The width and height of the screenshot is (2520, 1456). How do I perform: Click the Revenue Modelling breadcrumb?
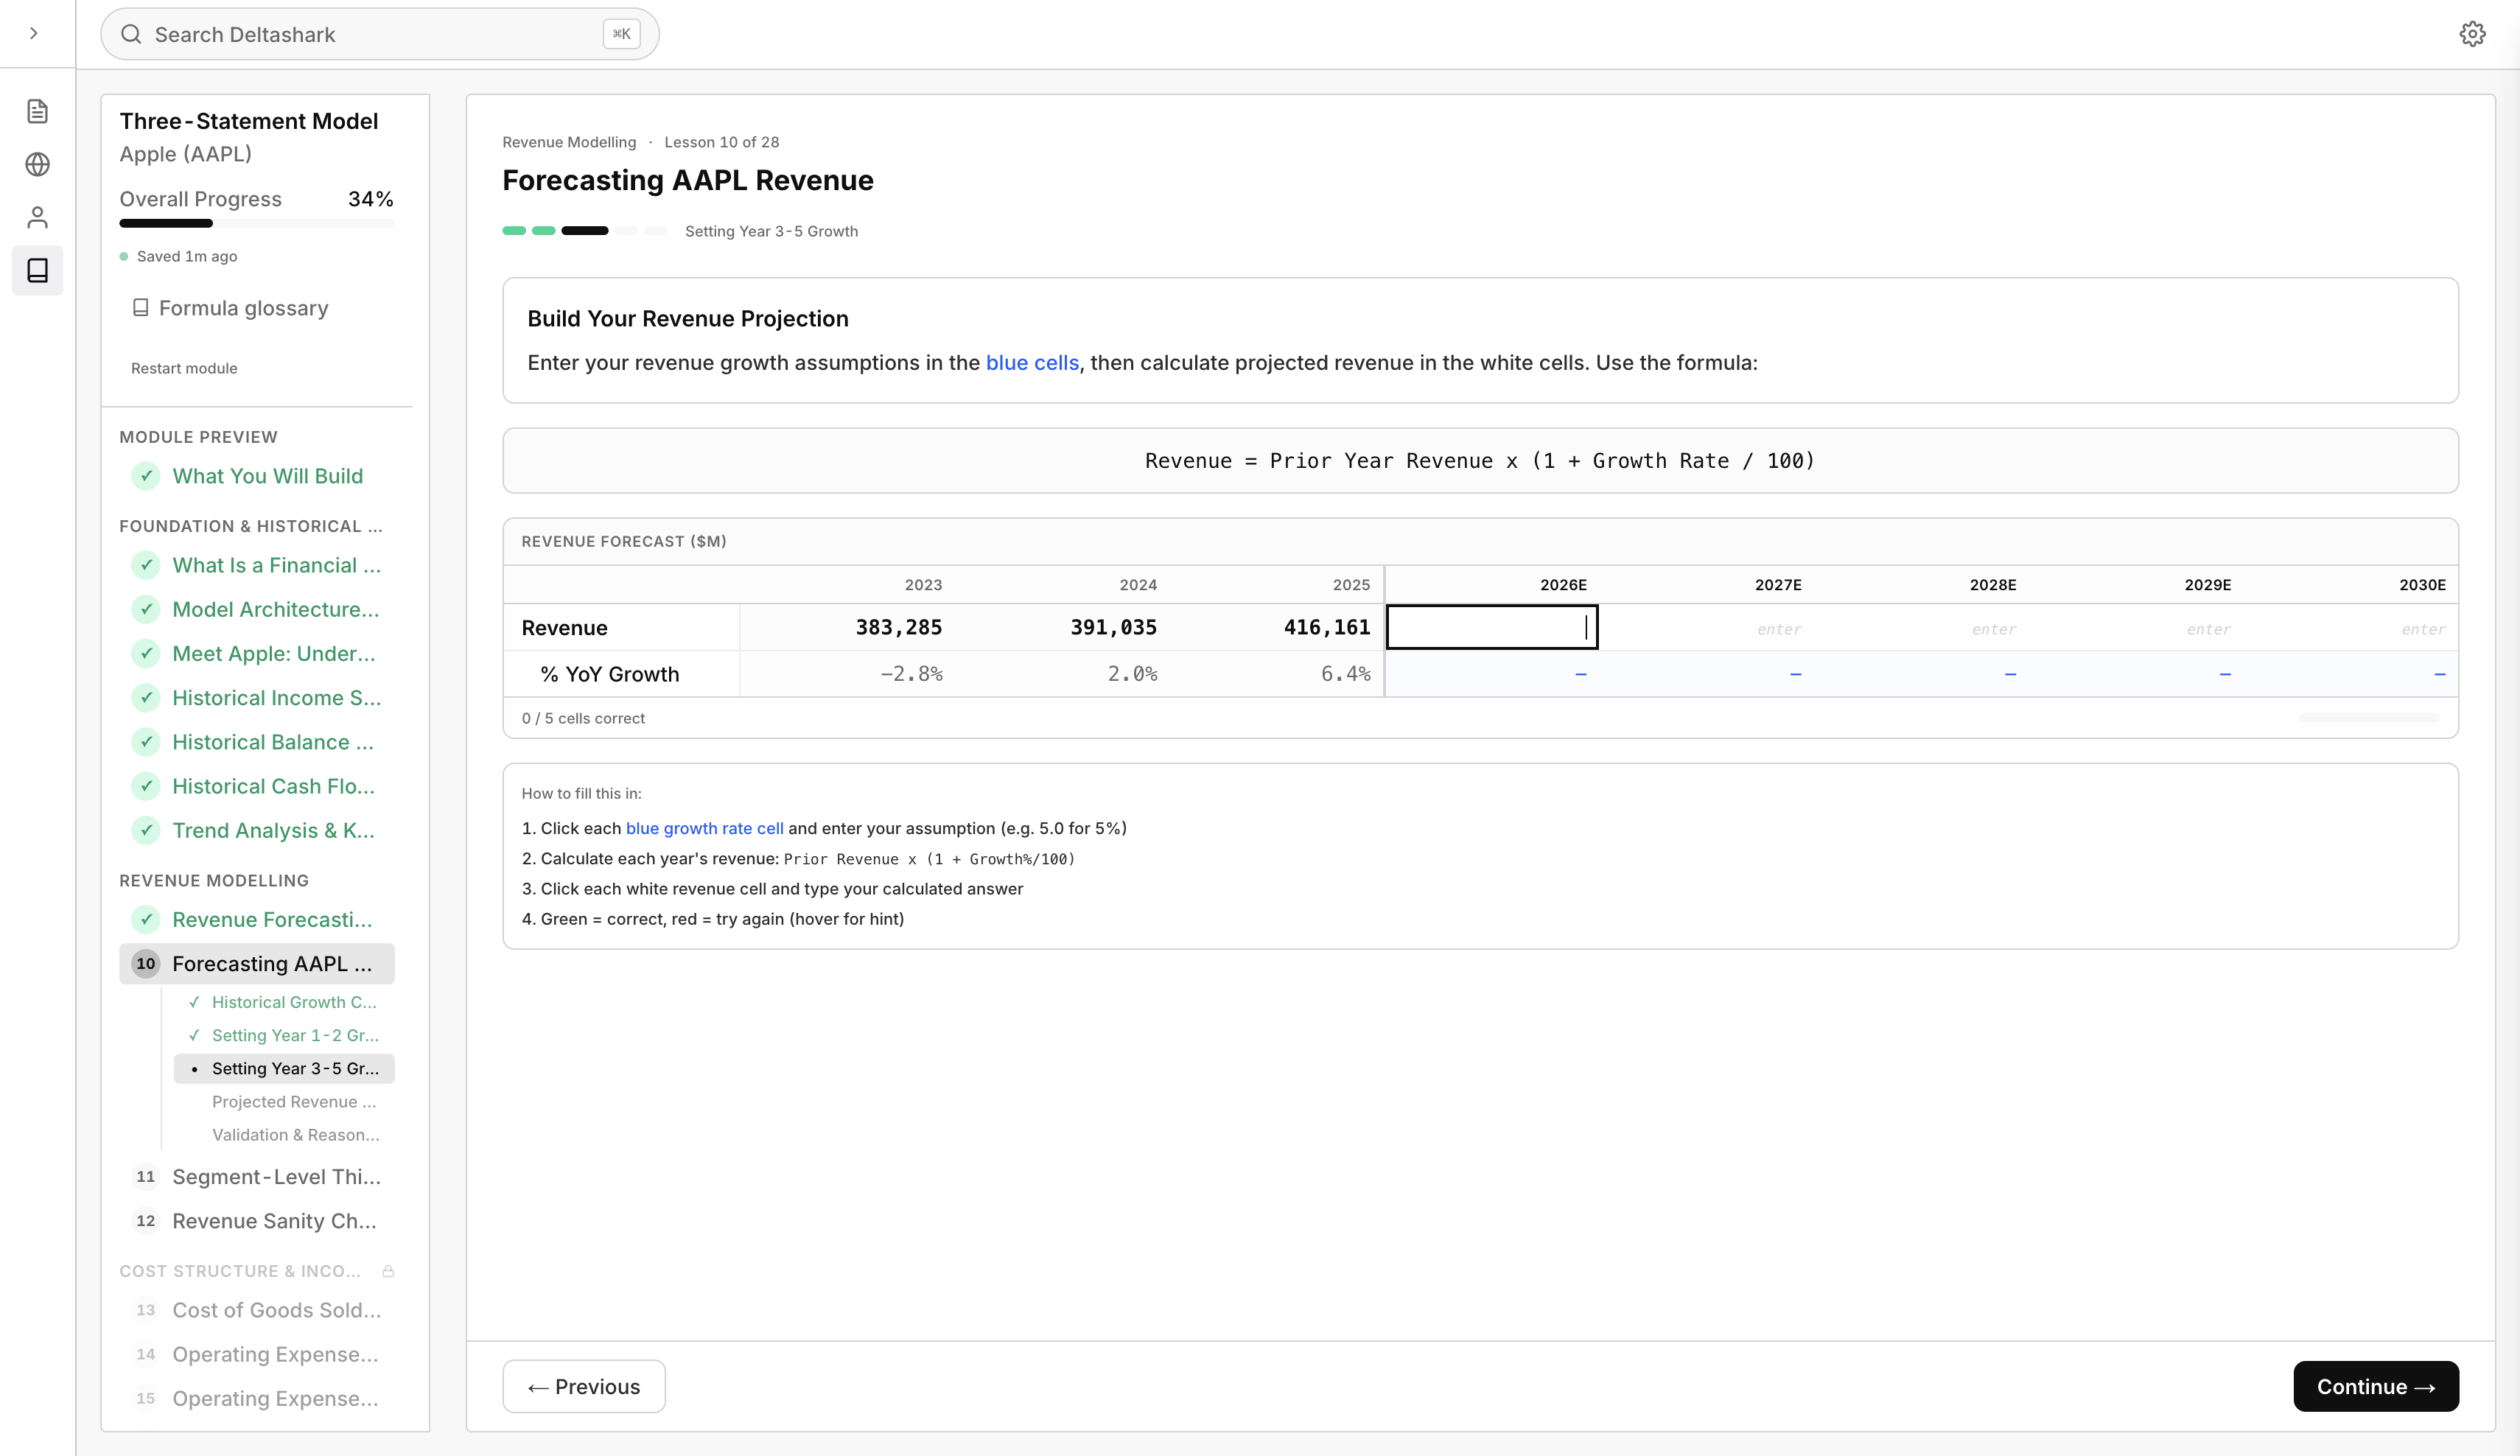click(x=569, y=142)
